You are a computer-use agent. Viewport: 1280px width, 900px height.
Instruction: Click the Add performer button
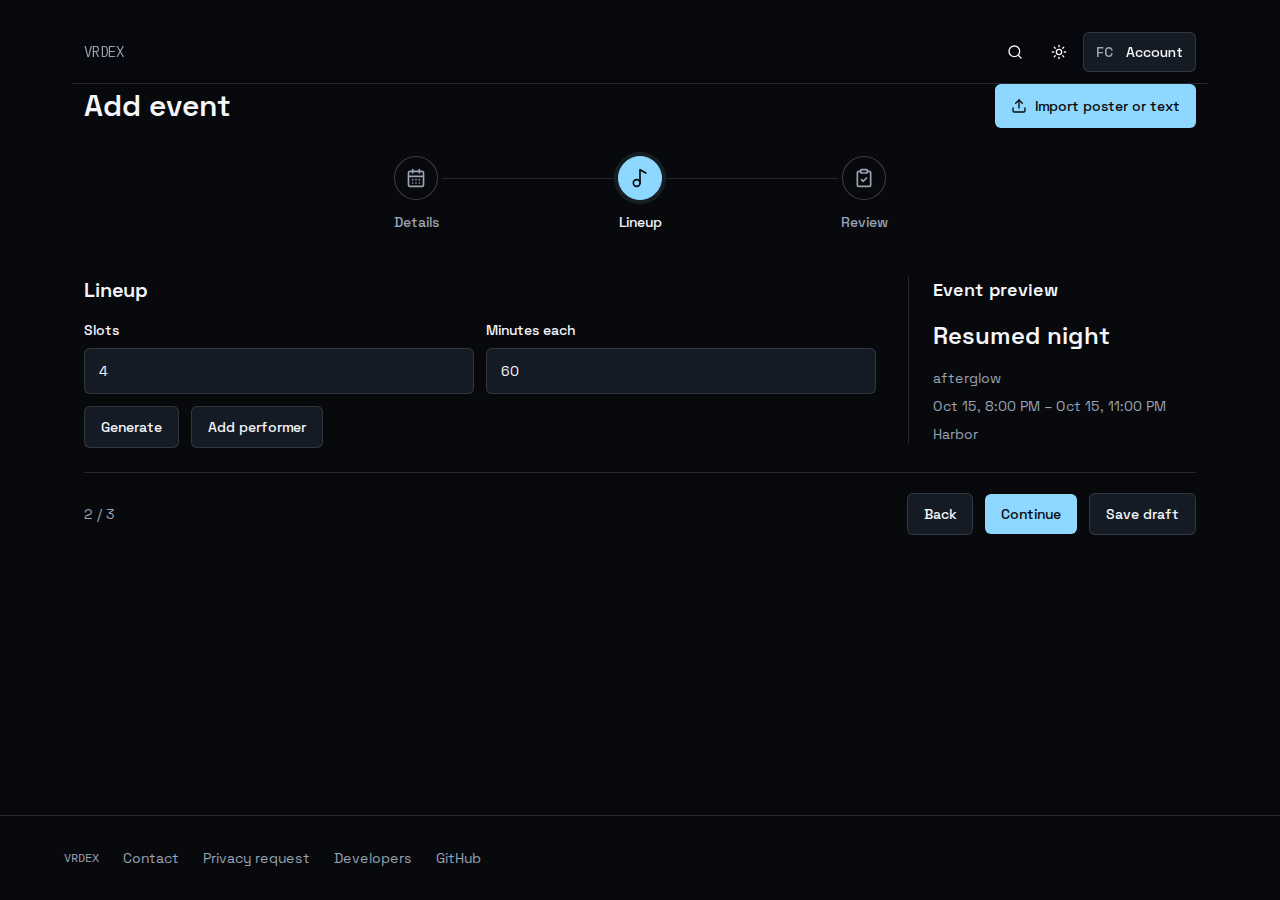click(257, 427)
